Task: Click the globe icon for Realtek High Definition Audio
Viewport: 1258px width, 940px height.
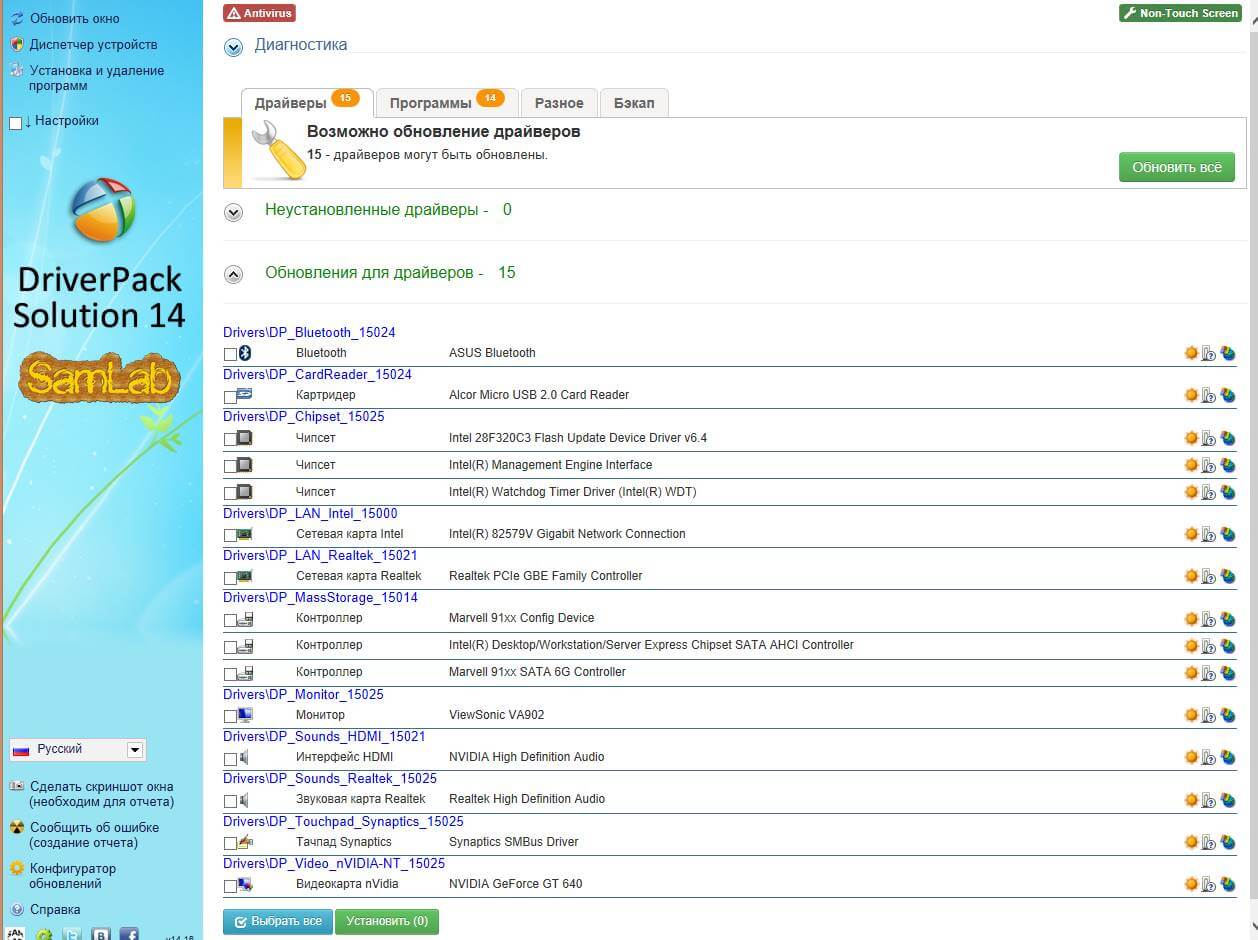Action: click(x=1227, y=799)
